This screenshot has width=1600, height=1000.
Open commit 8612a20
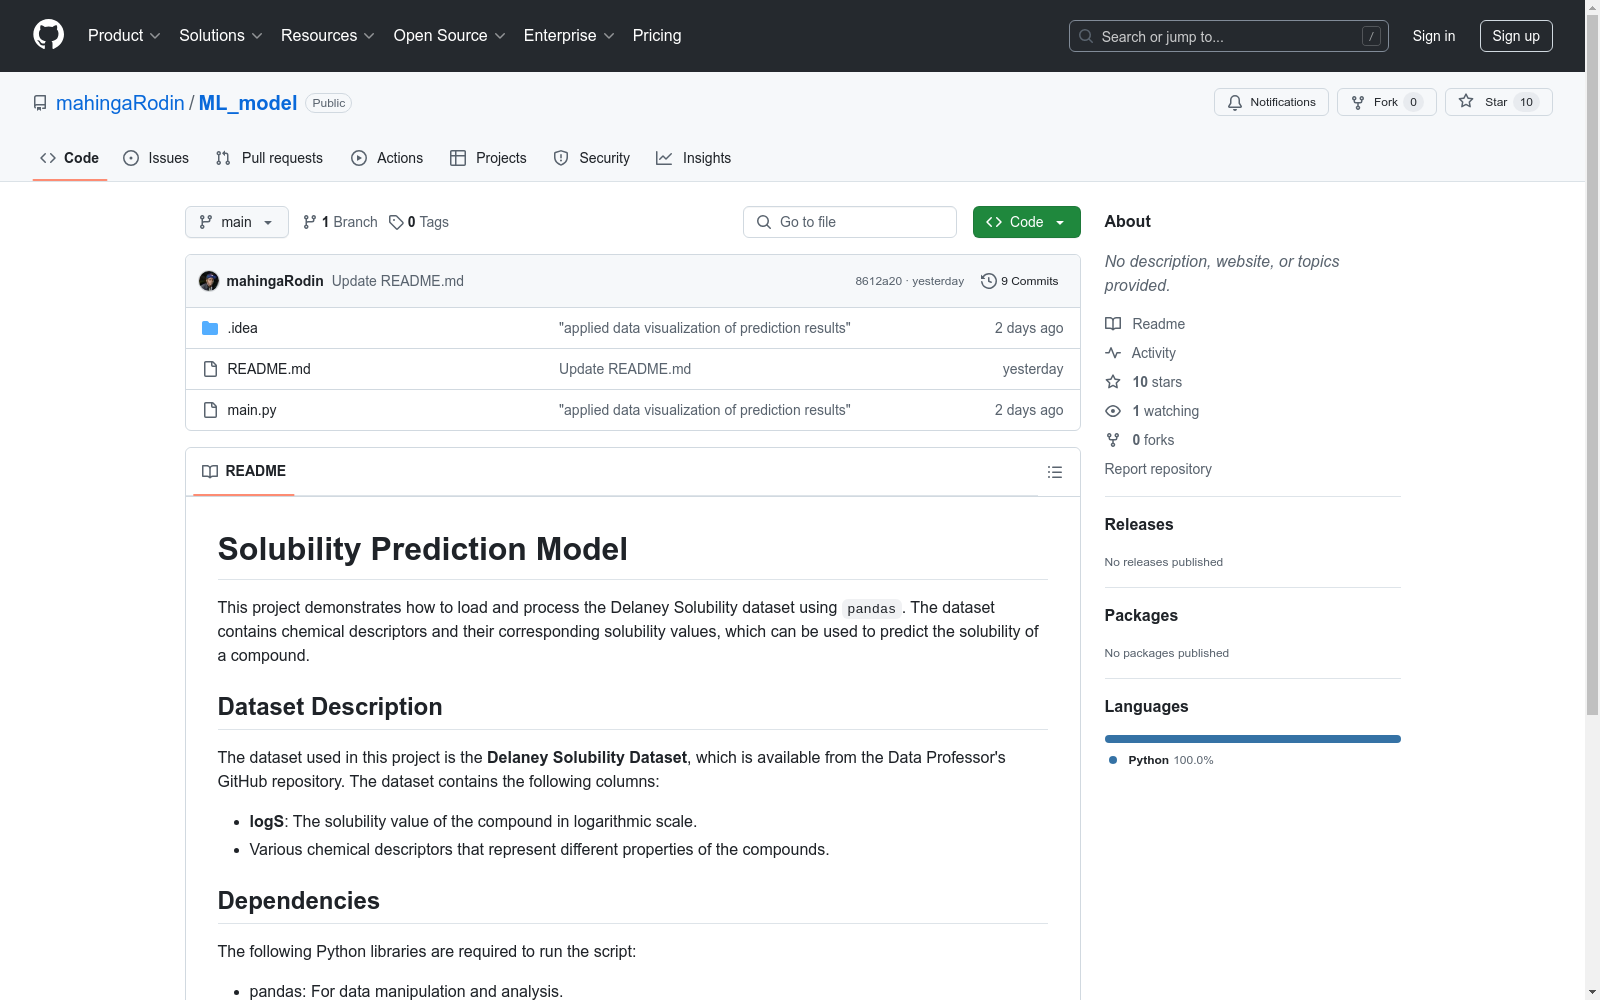[878, 281]
